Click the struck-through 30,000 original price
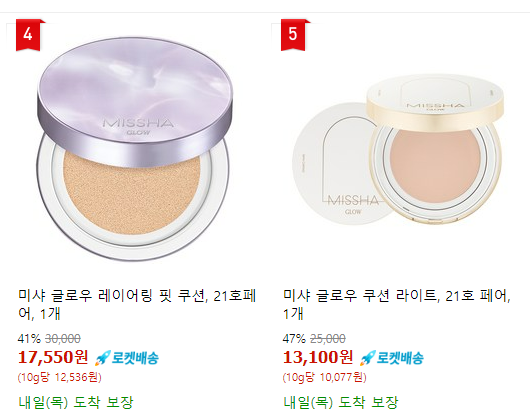 [63, 338]
